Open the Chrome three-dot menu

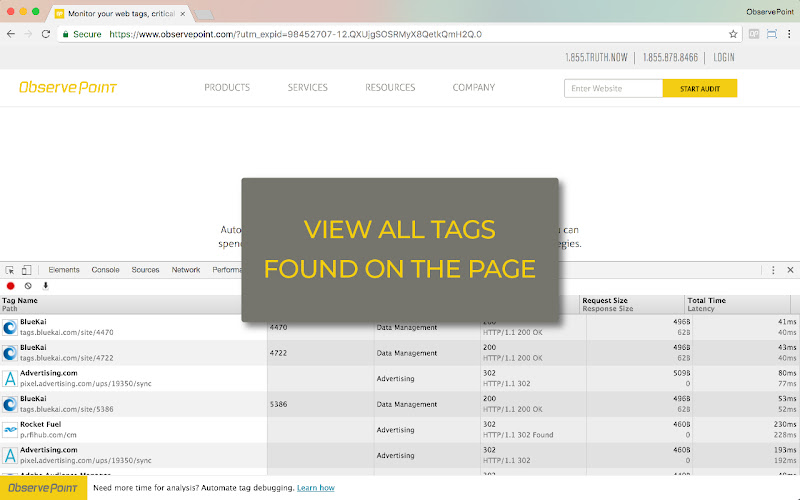pyautogui.click(x=789, y=34)
